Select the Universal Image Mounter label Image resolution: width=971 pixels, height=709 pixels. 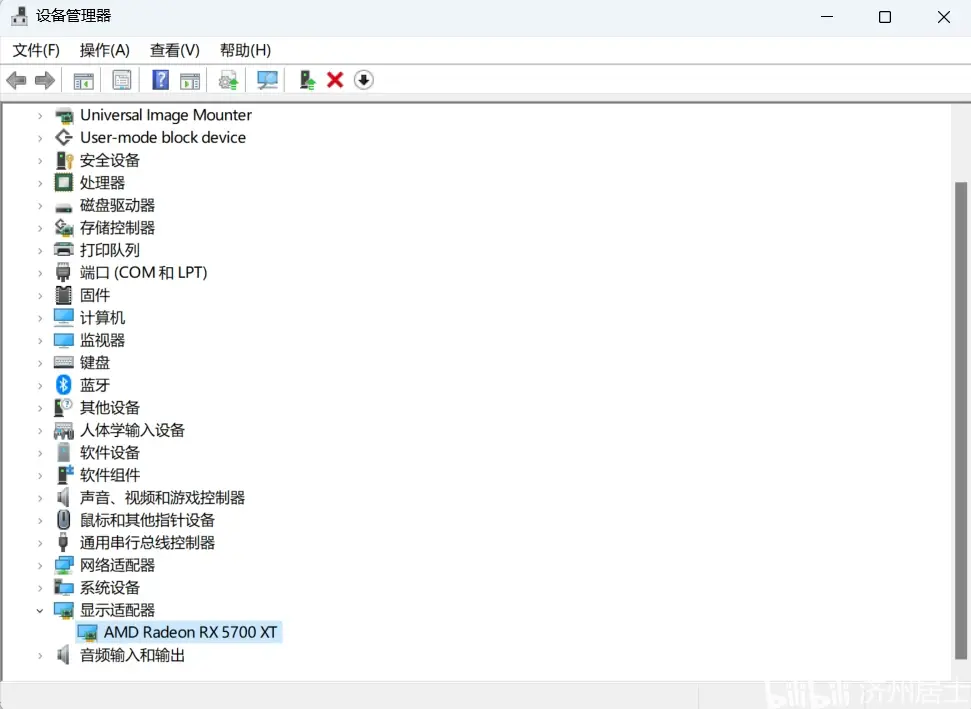click(166, 115)
